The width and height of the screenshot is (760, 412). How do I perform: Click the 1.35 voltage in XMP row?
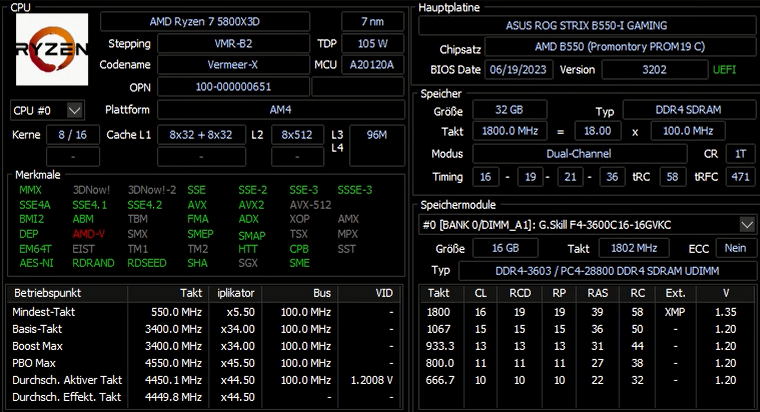[726, 312]
